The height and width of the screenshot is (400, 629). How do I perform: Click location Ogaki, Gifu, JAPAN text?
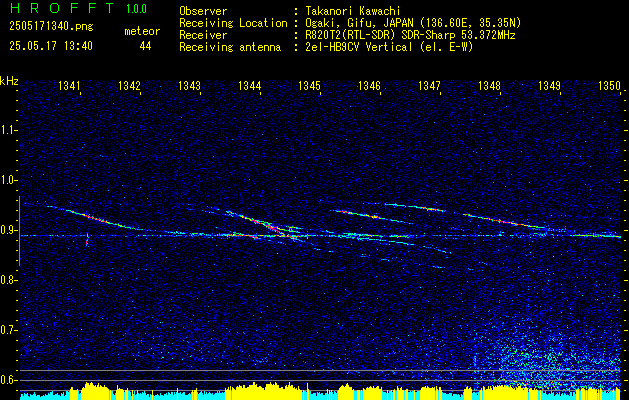413,23
